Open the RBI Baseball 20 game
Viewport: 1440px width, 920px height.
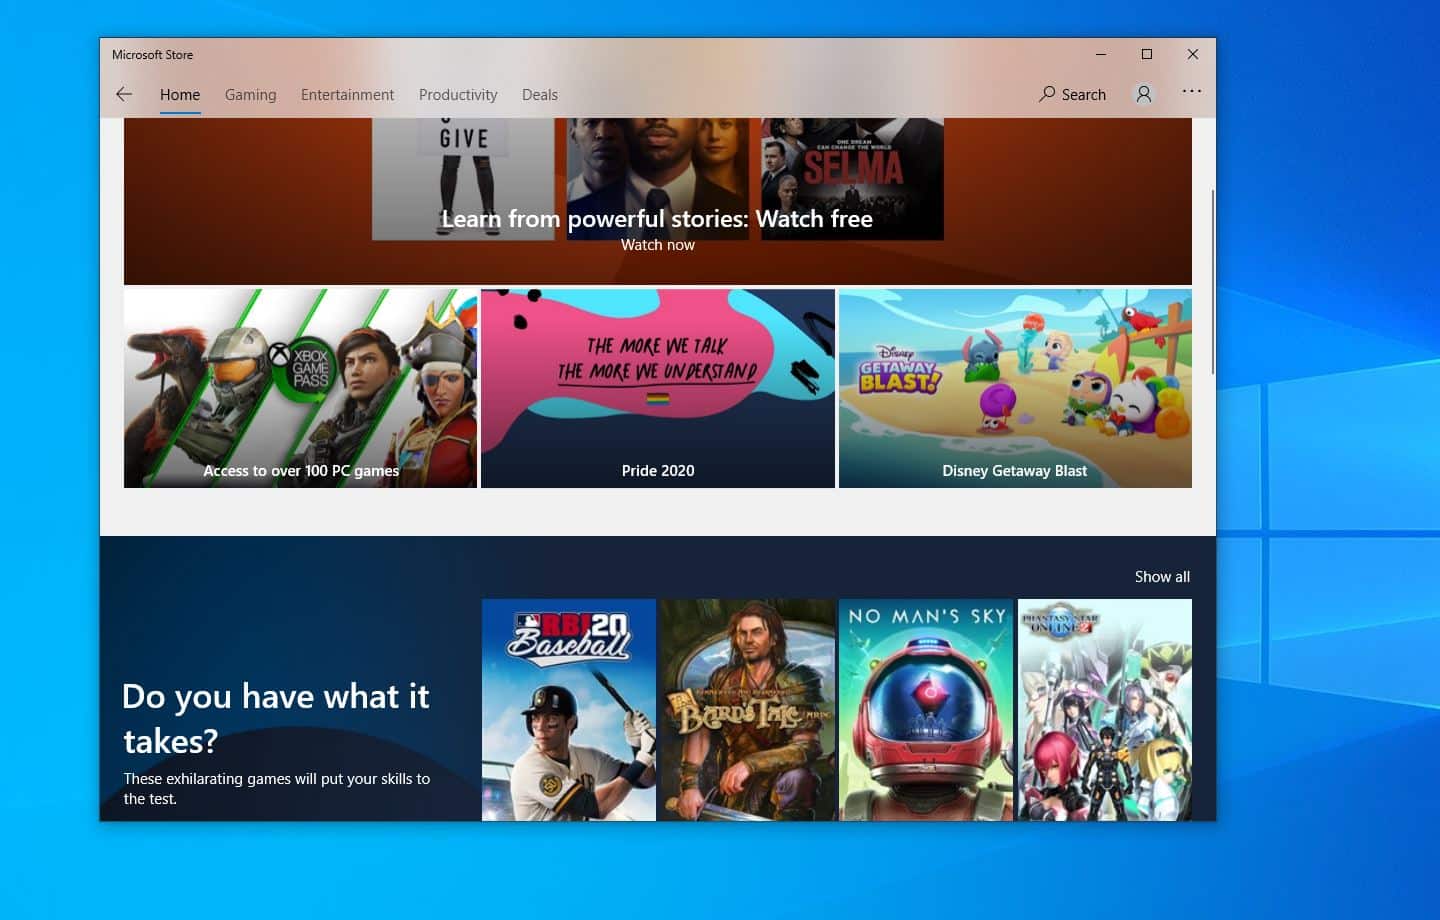point(569,710)
